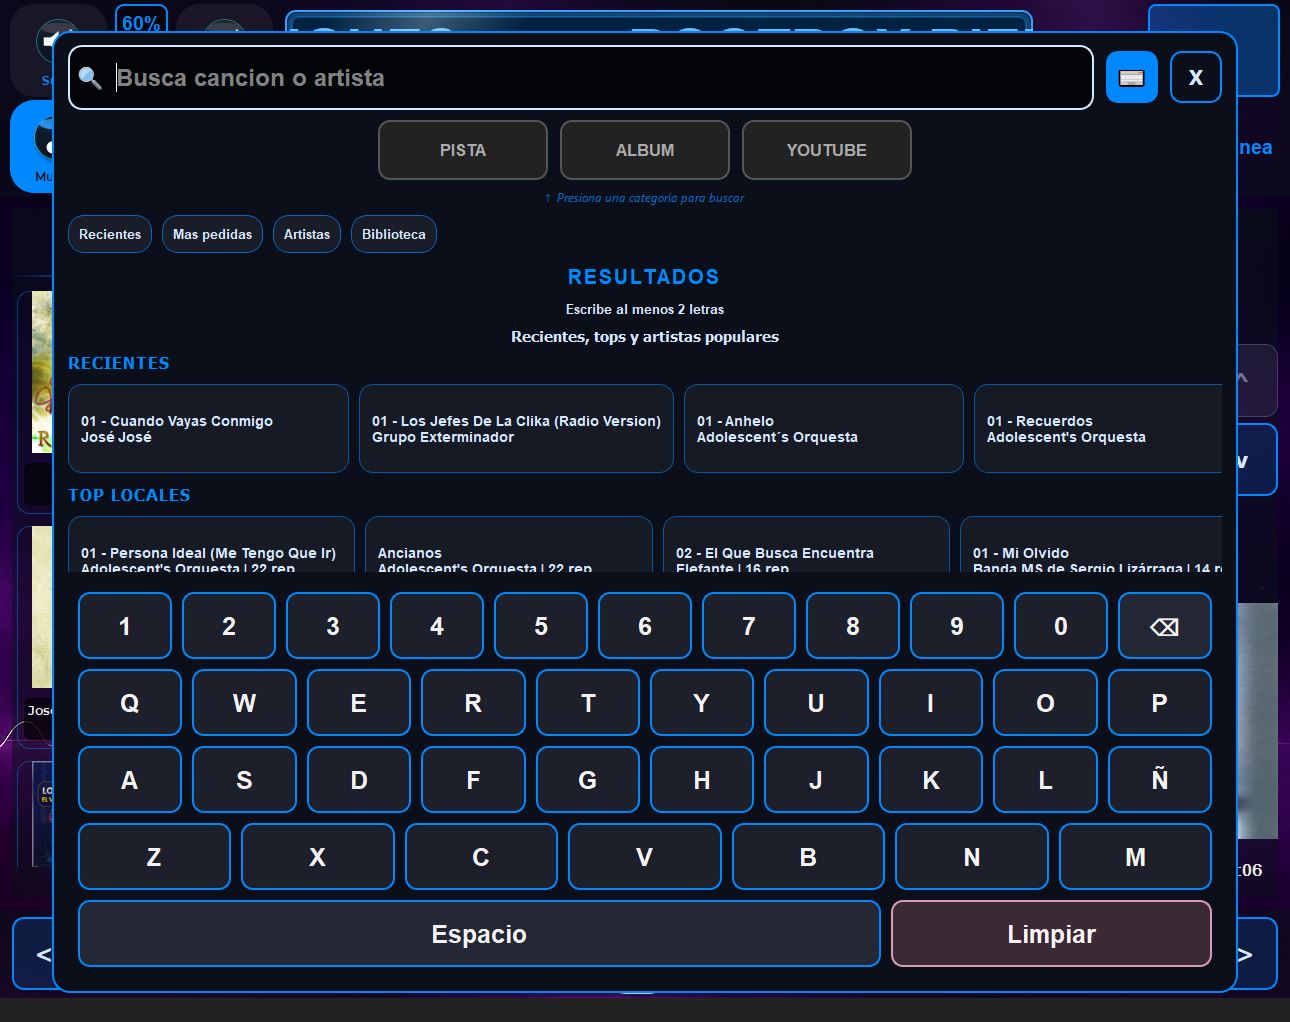
Task: Open the Biblioteca filter chip
Action: coord(394,234)
